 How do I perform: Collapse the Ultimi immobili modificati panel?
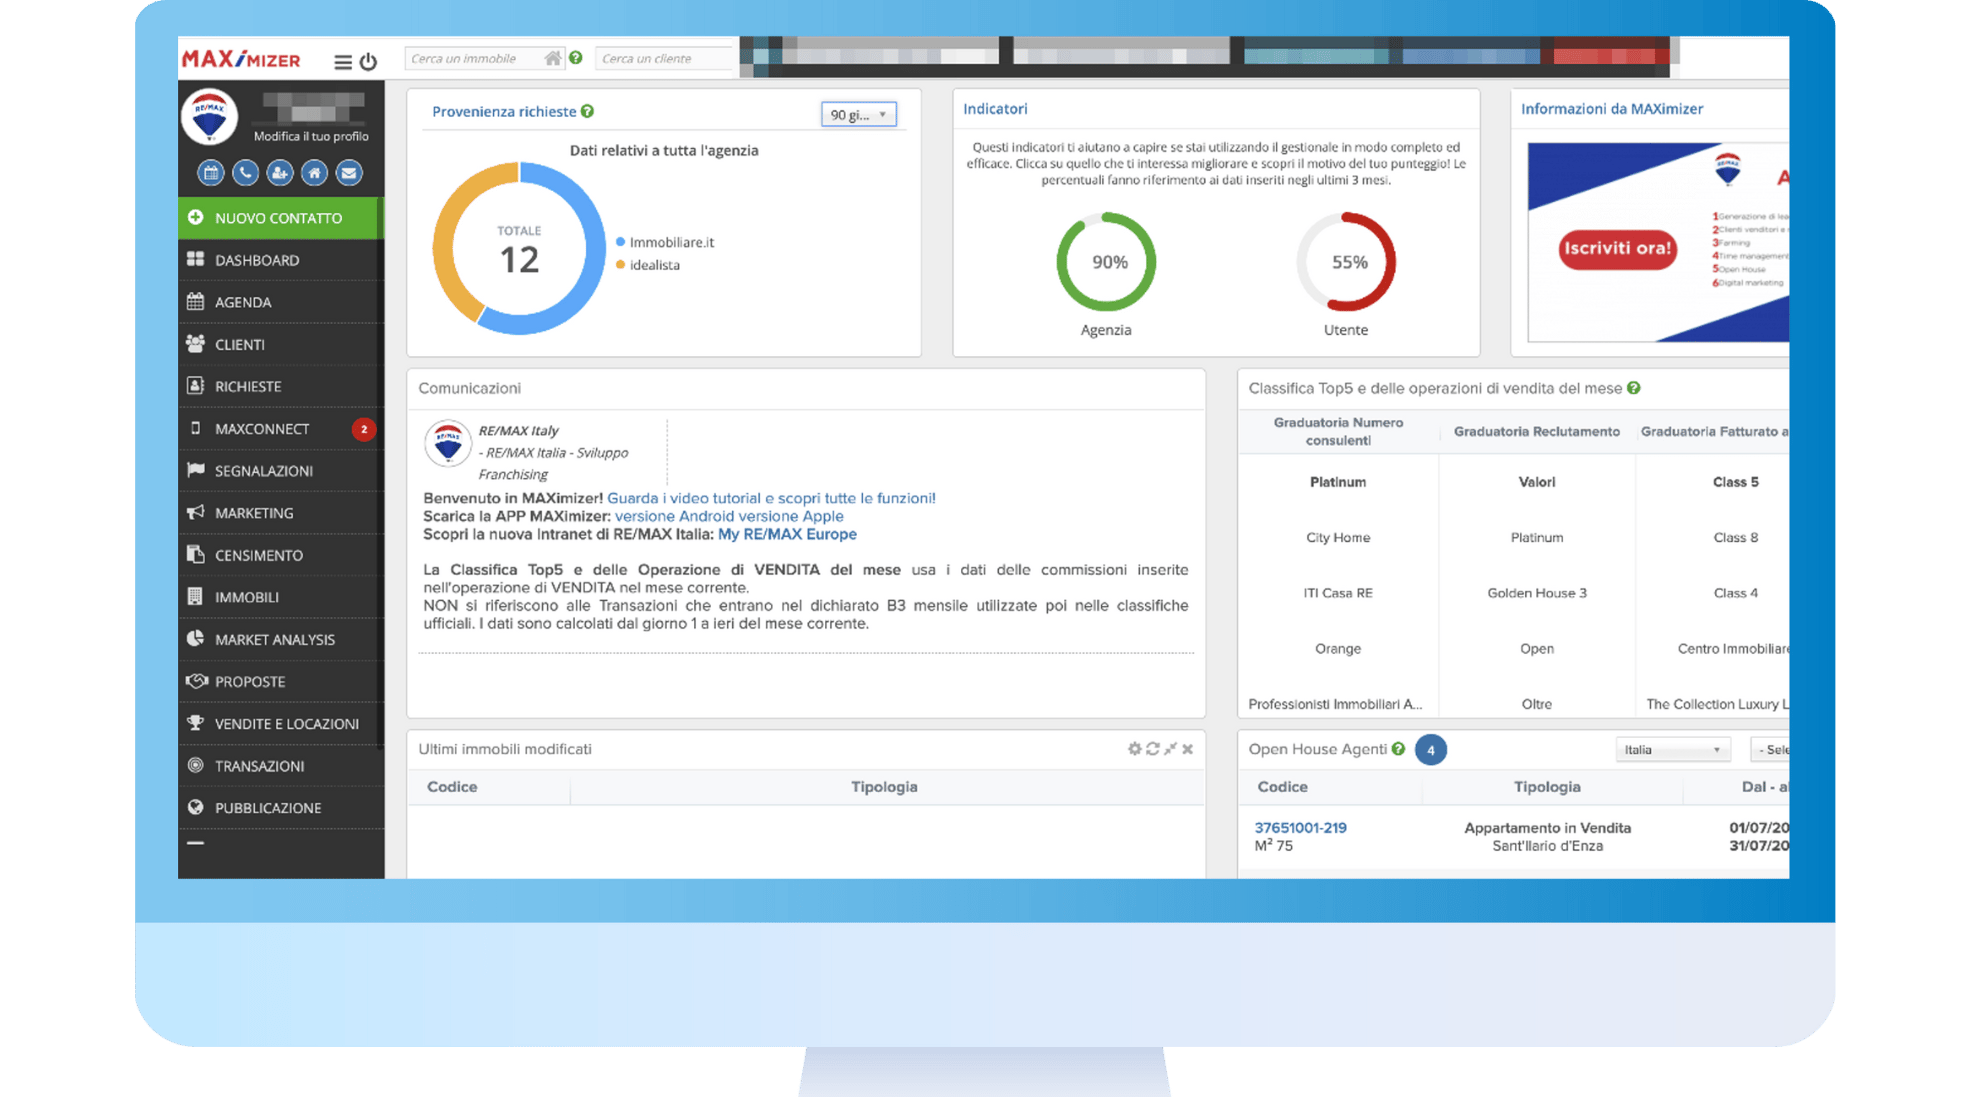(1170, 749)
